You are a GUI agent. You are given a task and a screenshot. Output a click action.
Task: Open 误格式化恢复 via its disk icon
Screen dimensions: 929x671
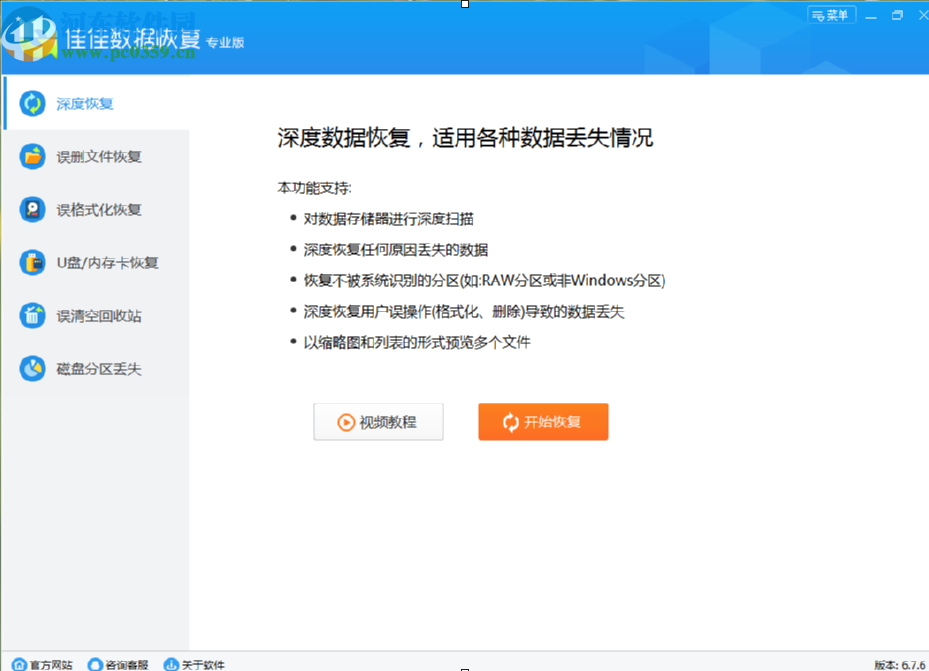pyautogui.click(x=31, y=209)
